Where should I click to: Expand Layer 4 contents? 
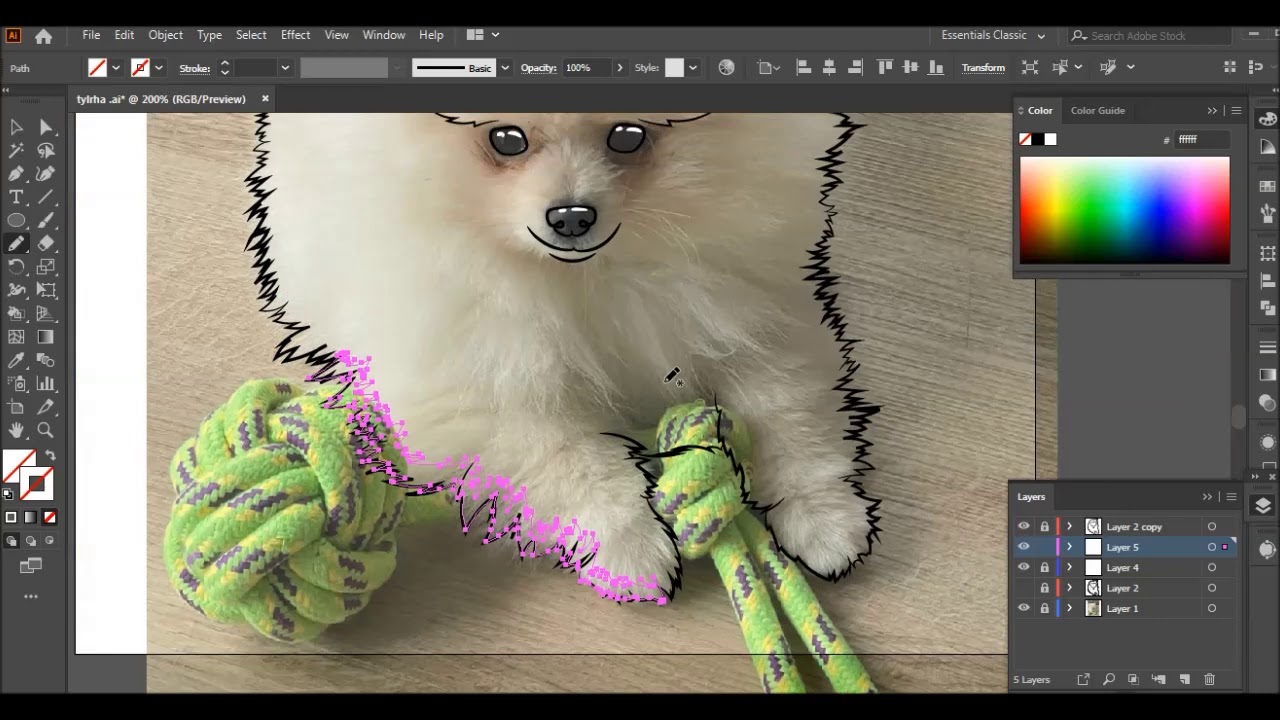1069,568
